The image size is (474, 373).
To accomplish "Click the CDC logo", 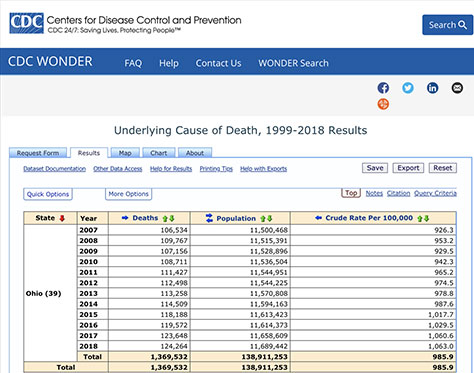I will tap(26, 23).
